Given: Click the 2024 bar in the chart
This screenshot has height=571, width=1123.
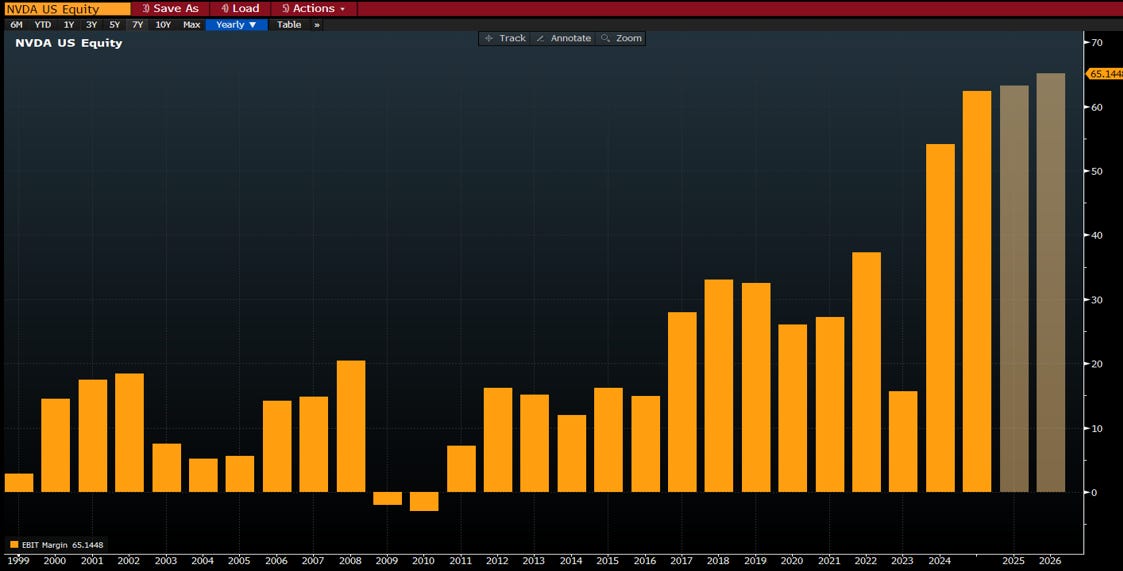Looking at the screenshot, I should (940, 318).
